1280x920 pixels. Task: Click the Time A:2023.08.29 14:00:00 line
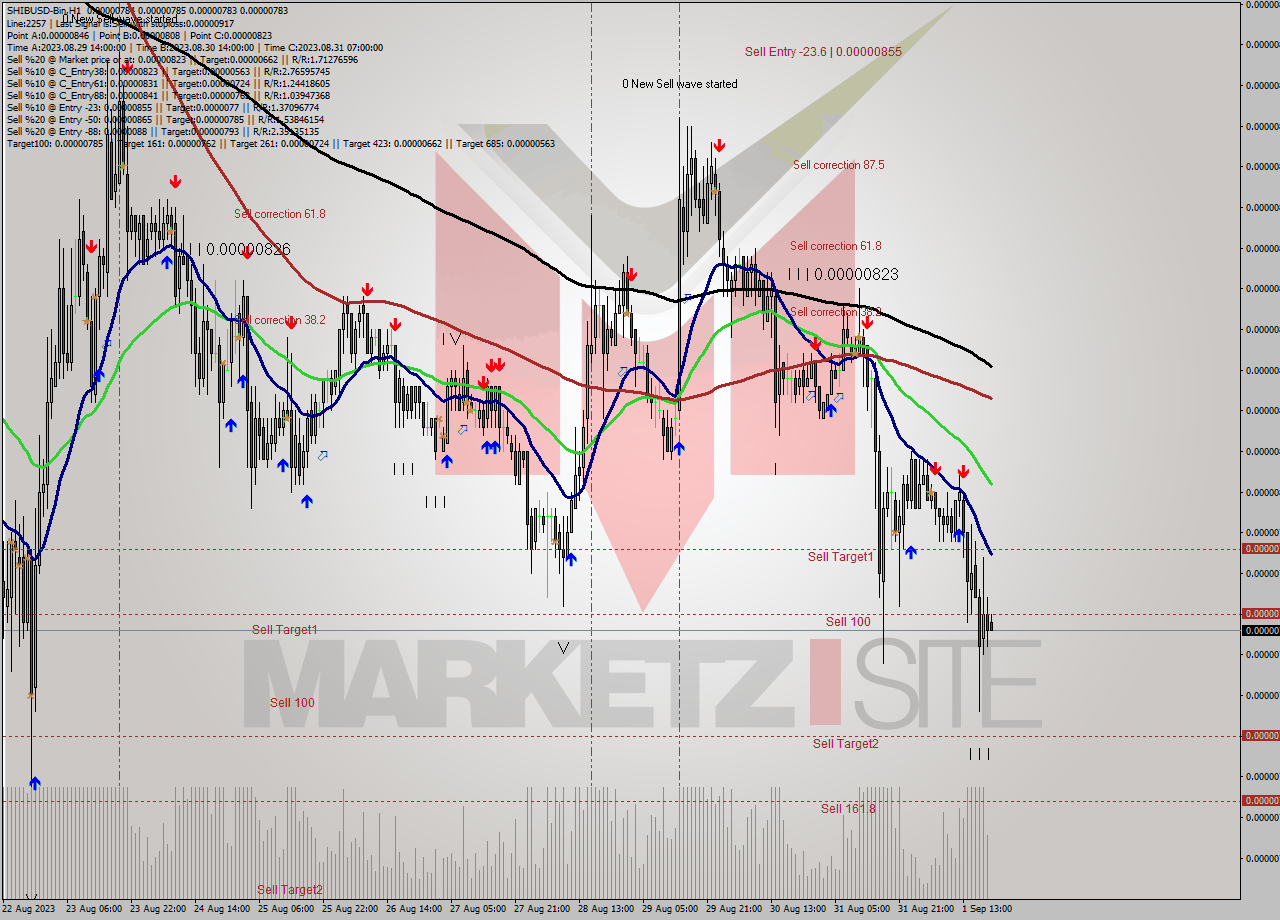point(194,47)
